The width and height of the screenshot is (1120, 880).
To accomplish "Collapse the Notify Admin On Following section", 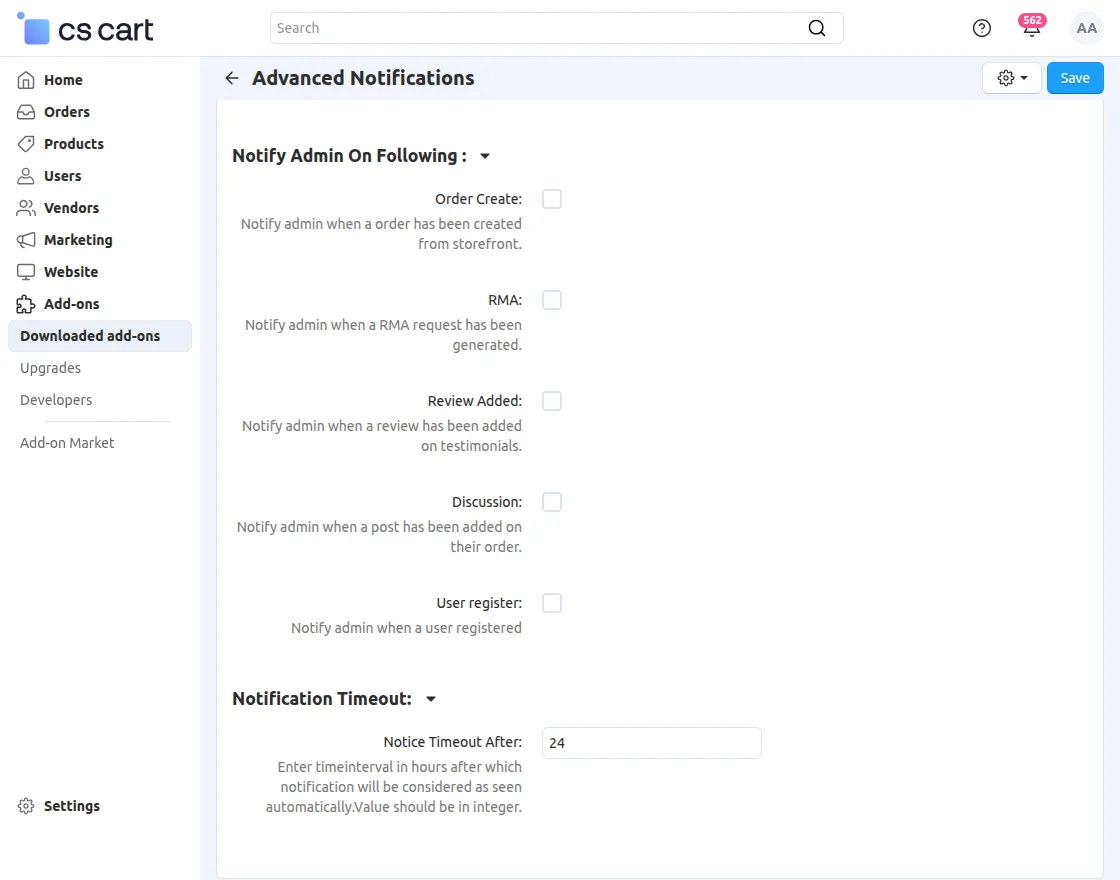I will (484, 156).
